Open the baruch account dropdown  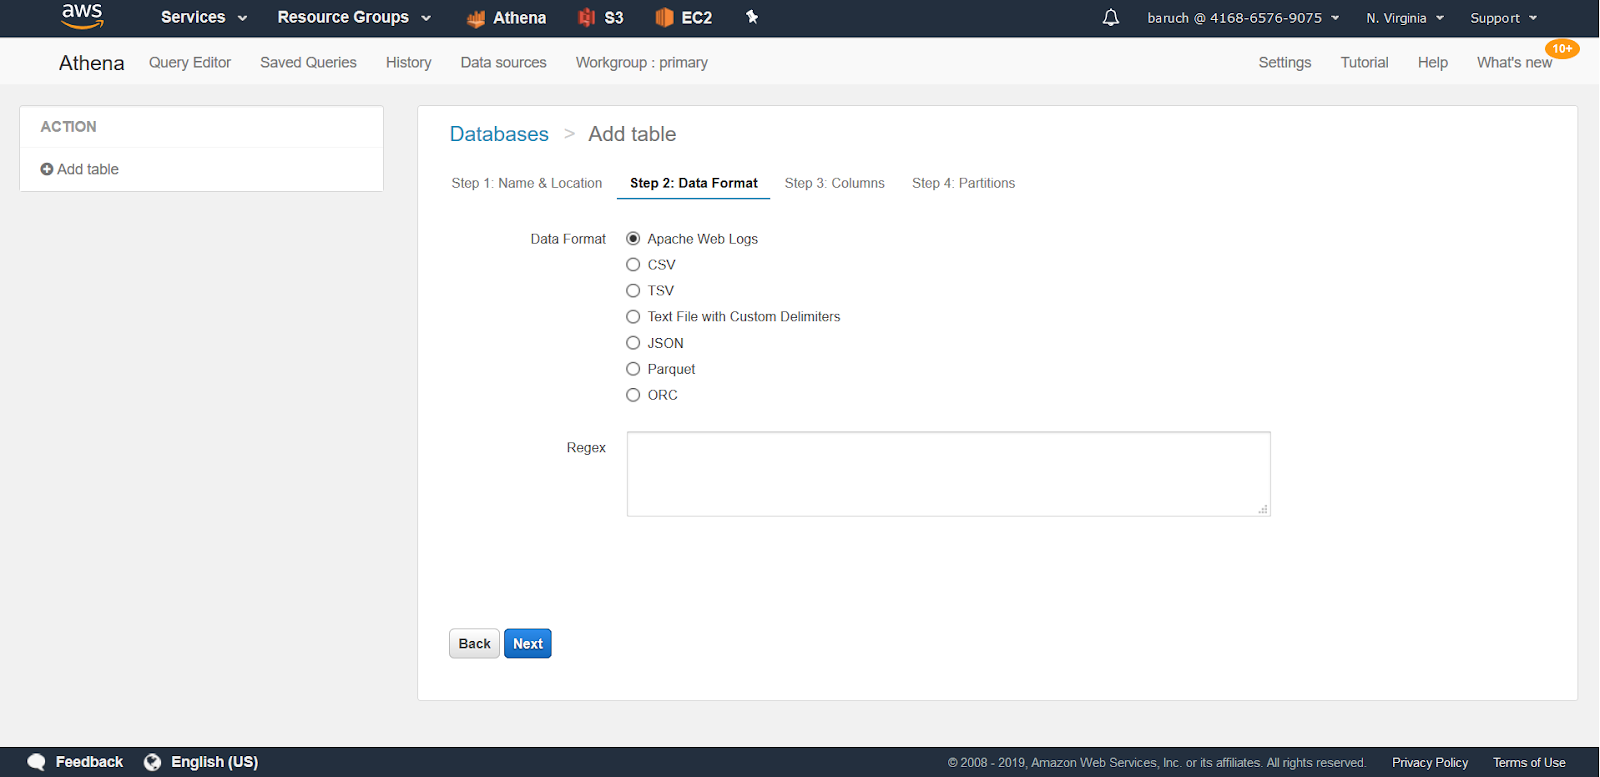(1243, 18)
